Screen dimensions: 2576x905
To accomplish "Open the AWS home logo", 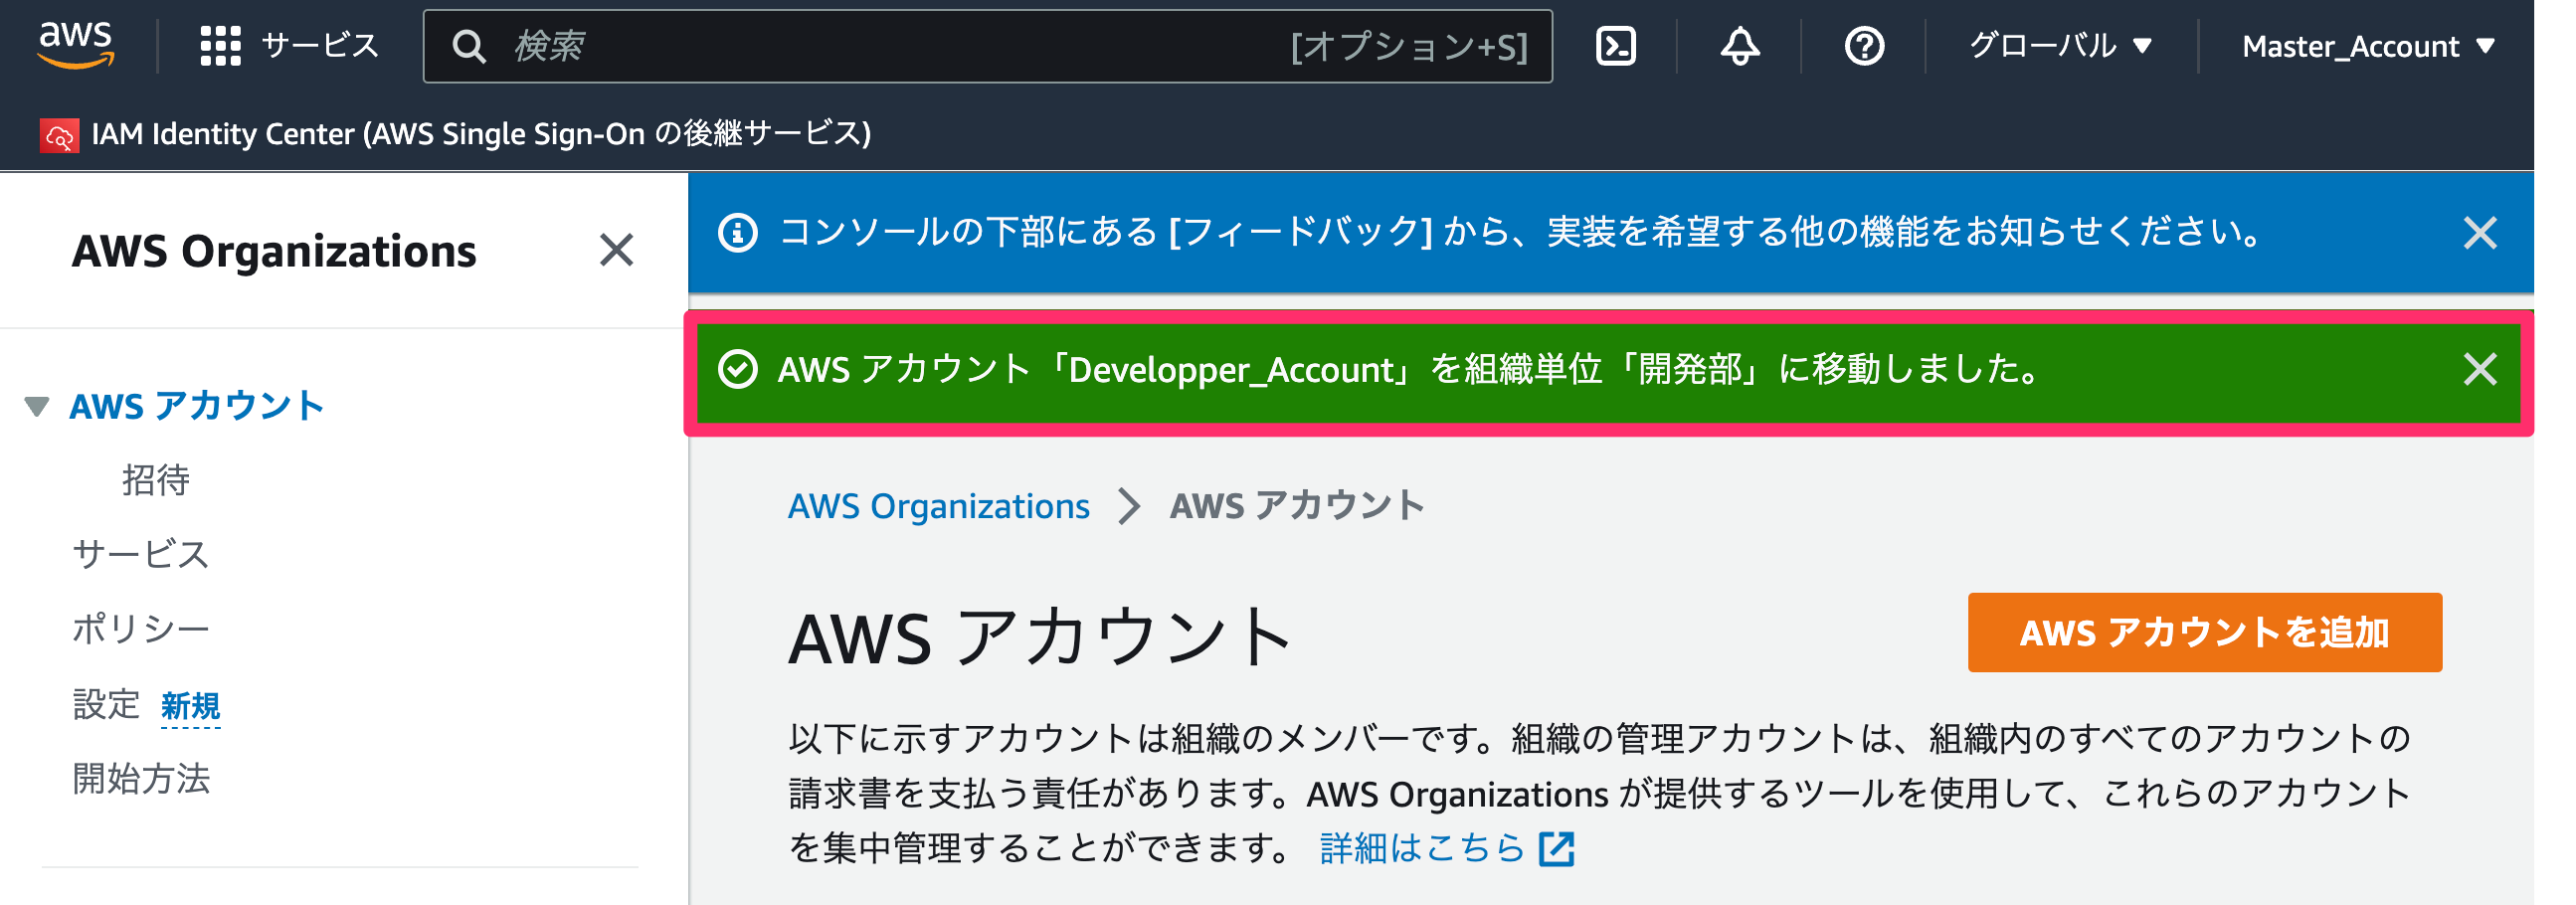I will point(75,45).
